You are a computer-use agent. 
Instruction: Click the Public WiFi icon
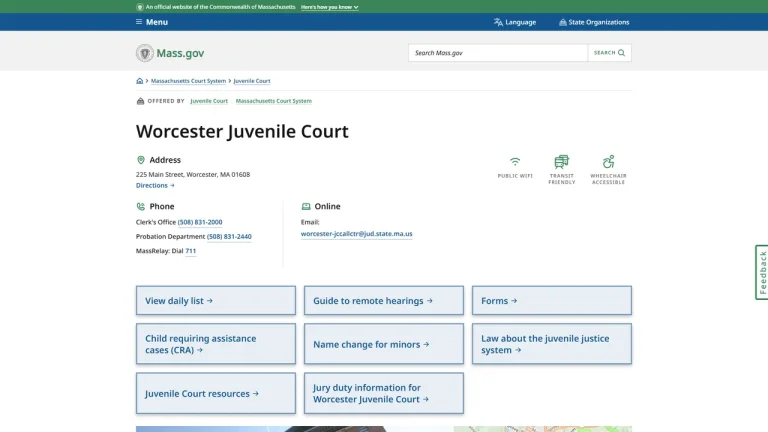[x=515, y=162]
